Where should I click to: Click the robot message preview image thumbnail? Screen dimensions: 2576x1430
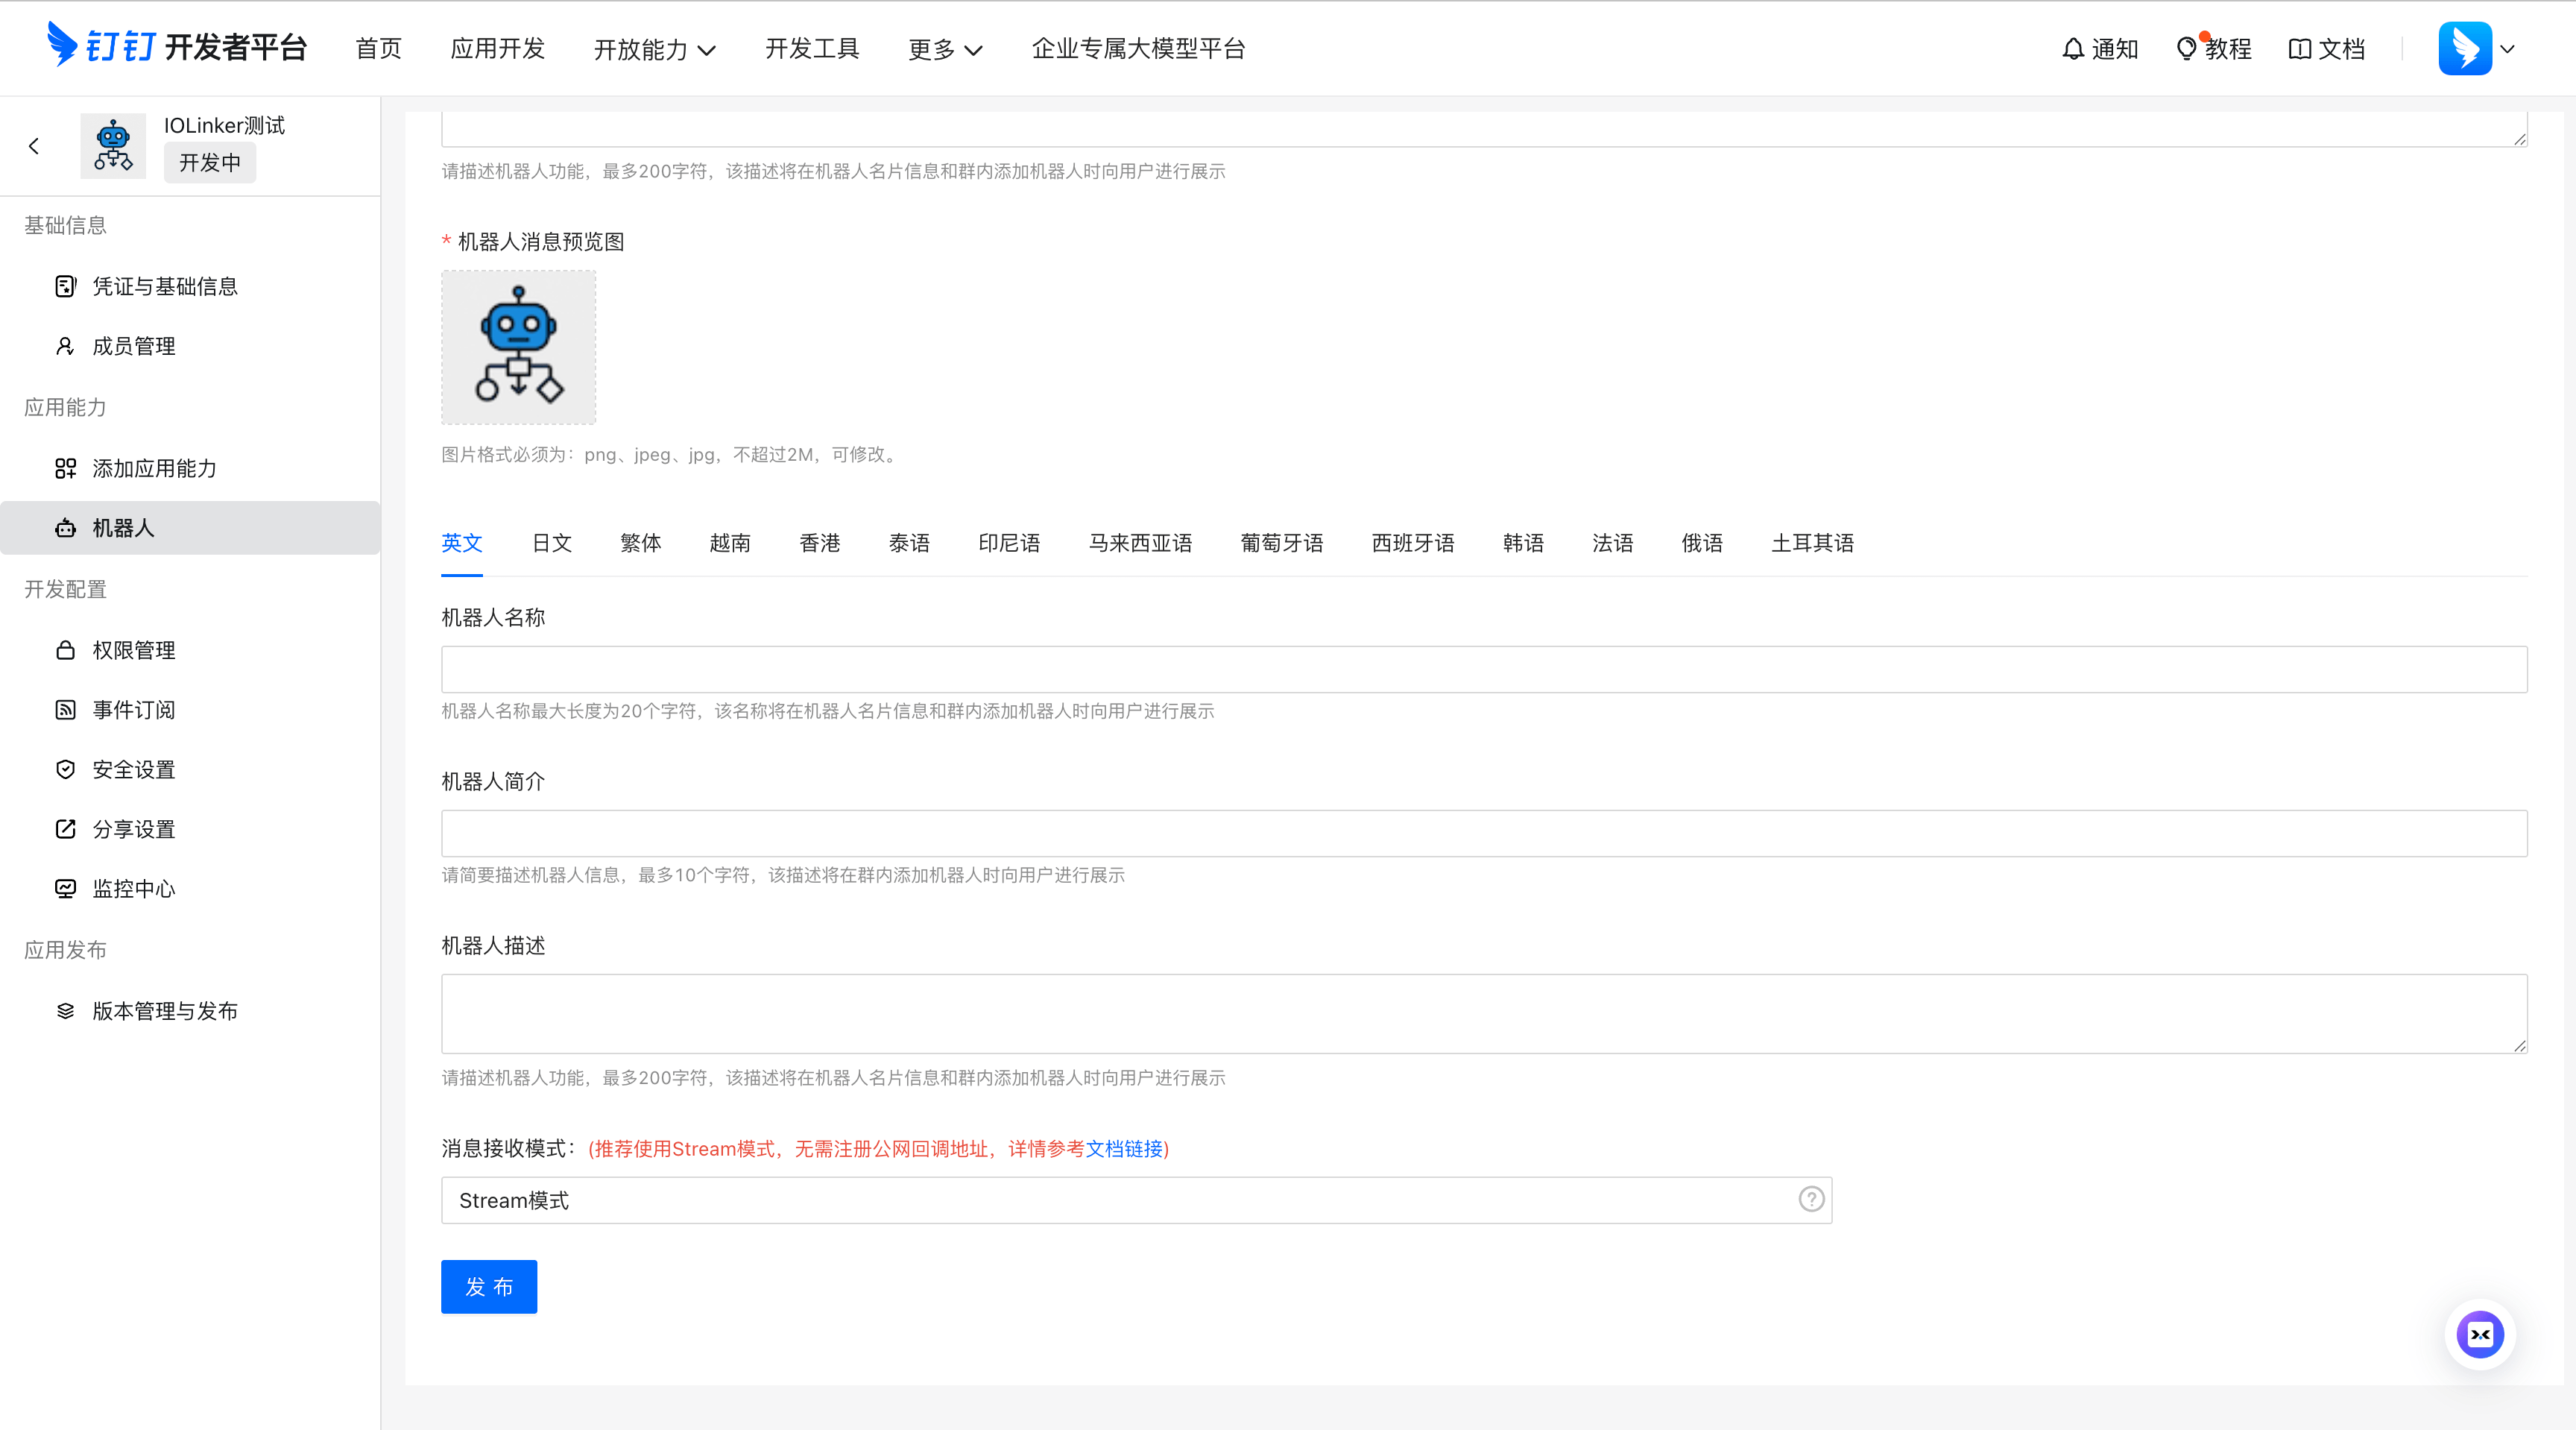(x=518, y=347)
